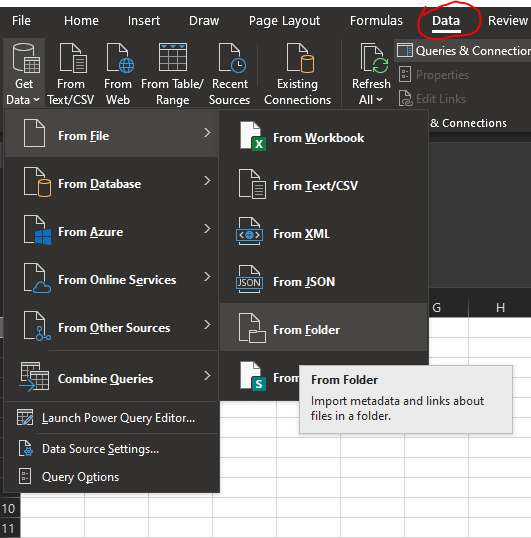
Task: Click the SharePoint file icon in submenu
Action: pyautogui.click(x=253, y=376)
